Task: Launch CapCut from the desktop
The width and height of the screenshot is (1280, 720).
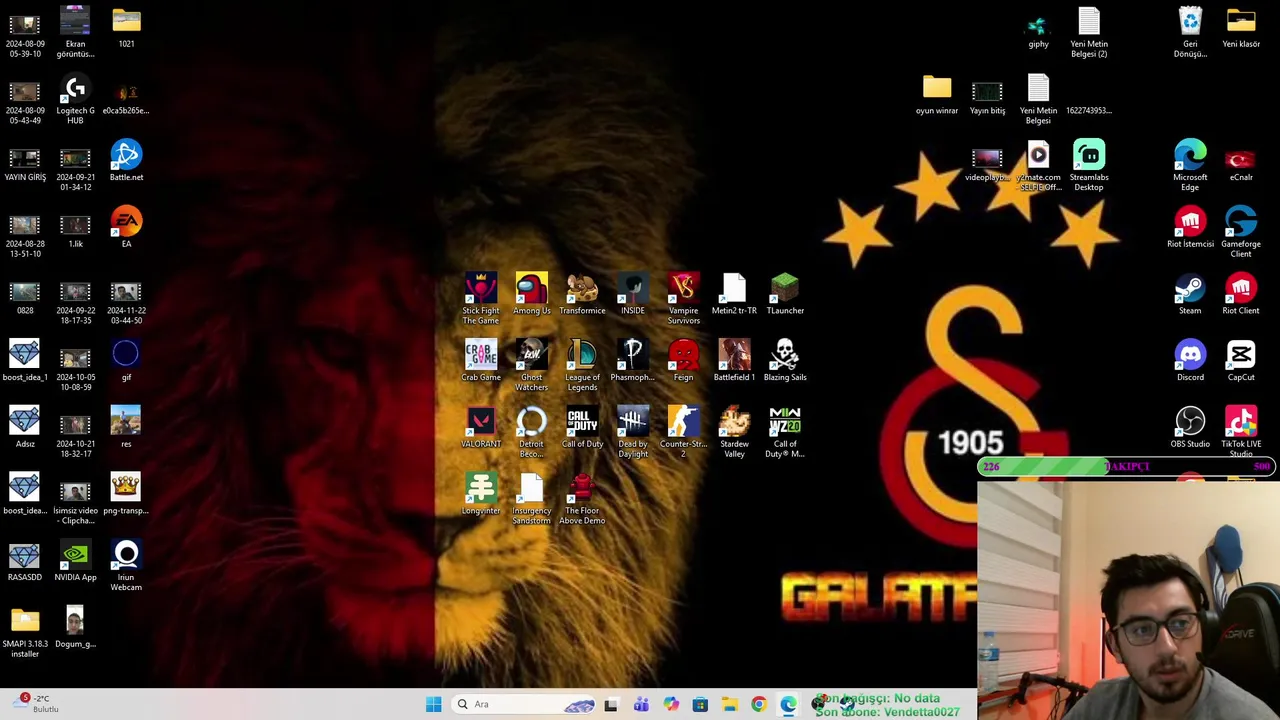Action: click(1241, 361)
